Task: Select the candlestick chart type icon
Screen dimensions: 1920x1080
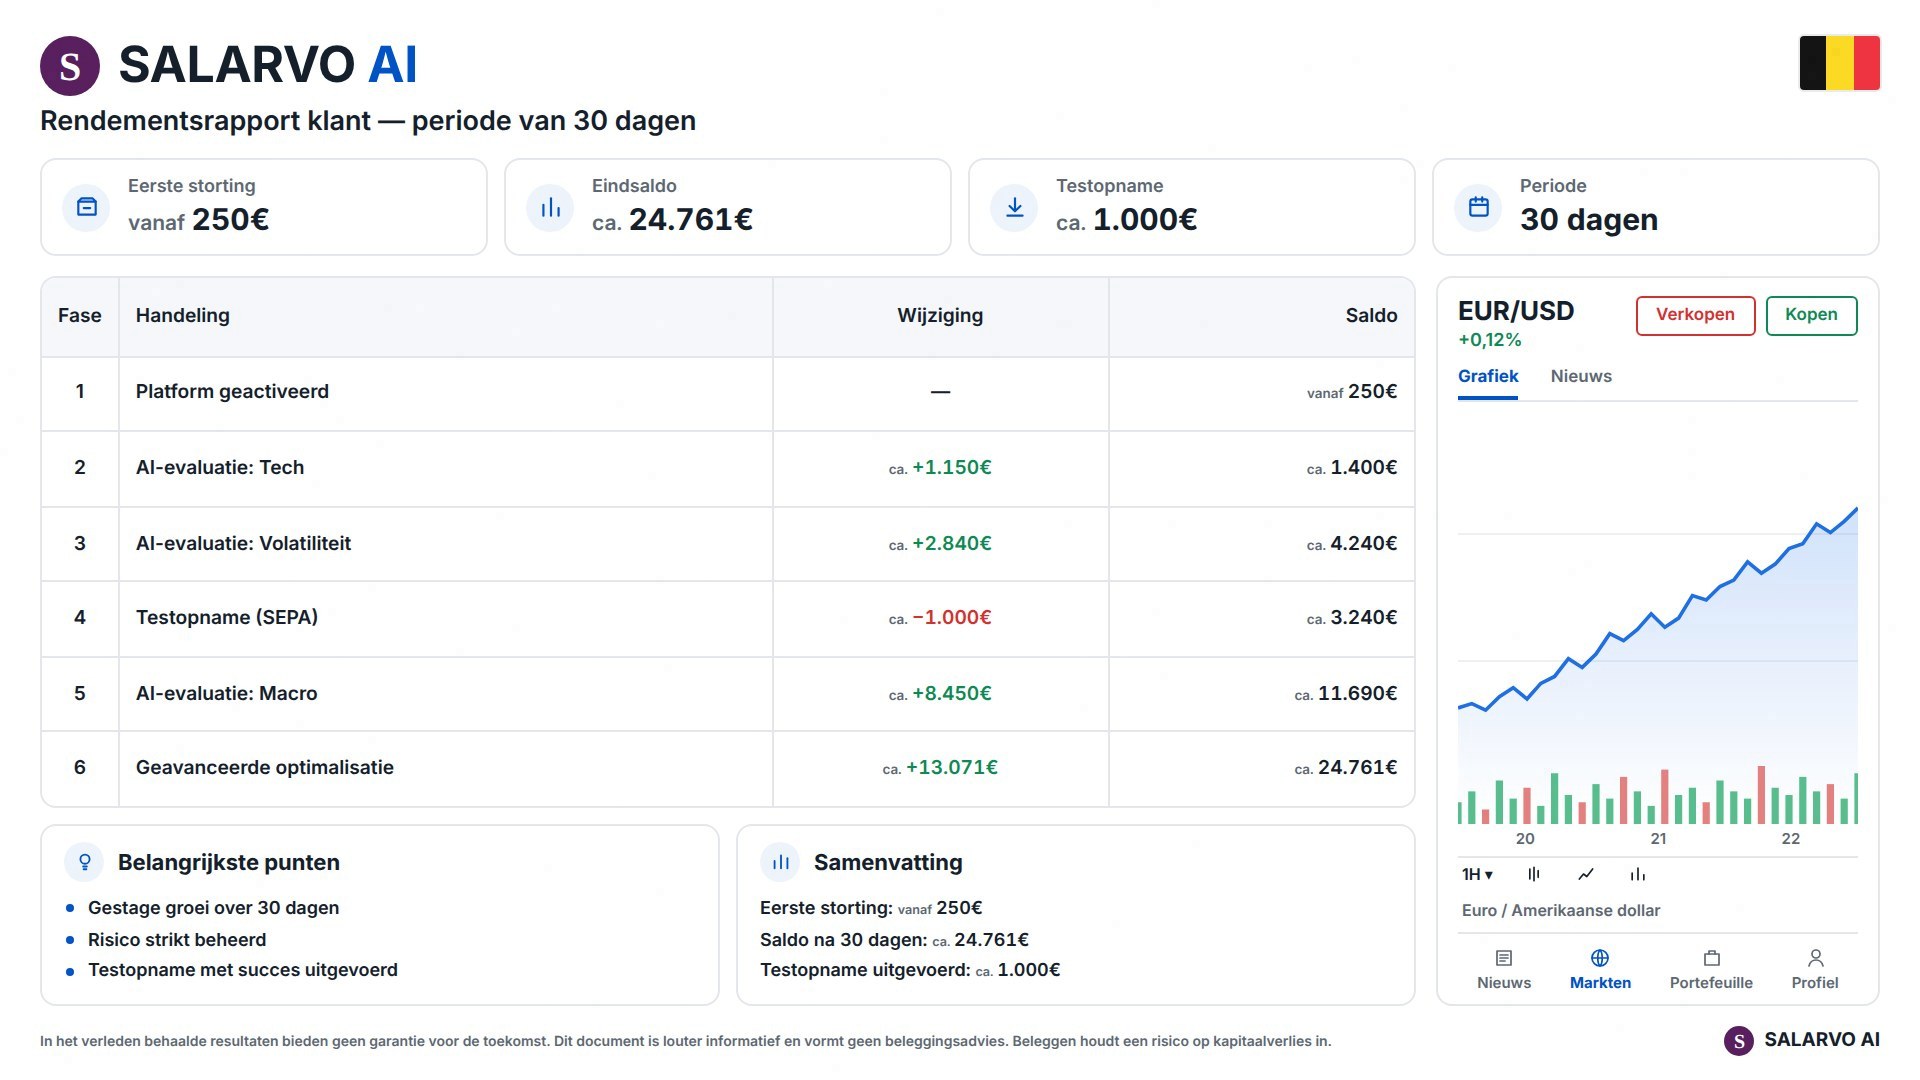Action: (1534, 874)
